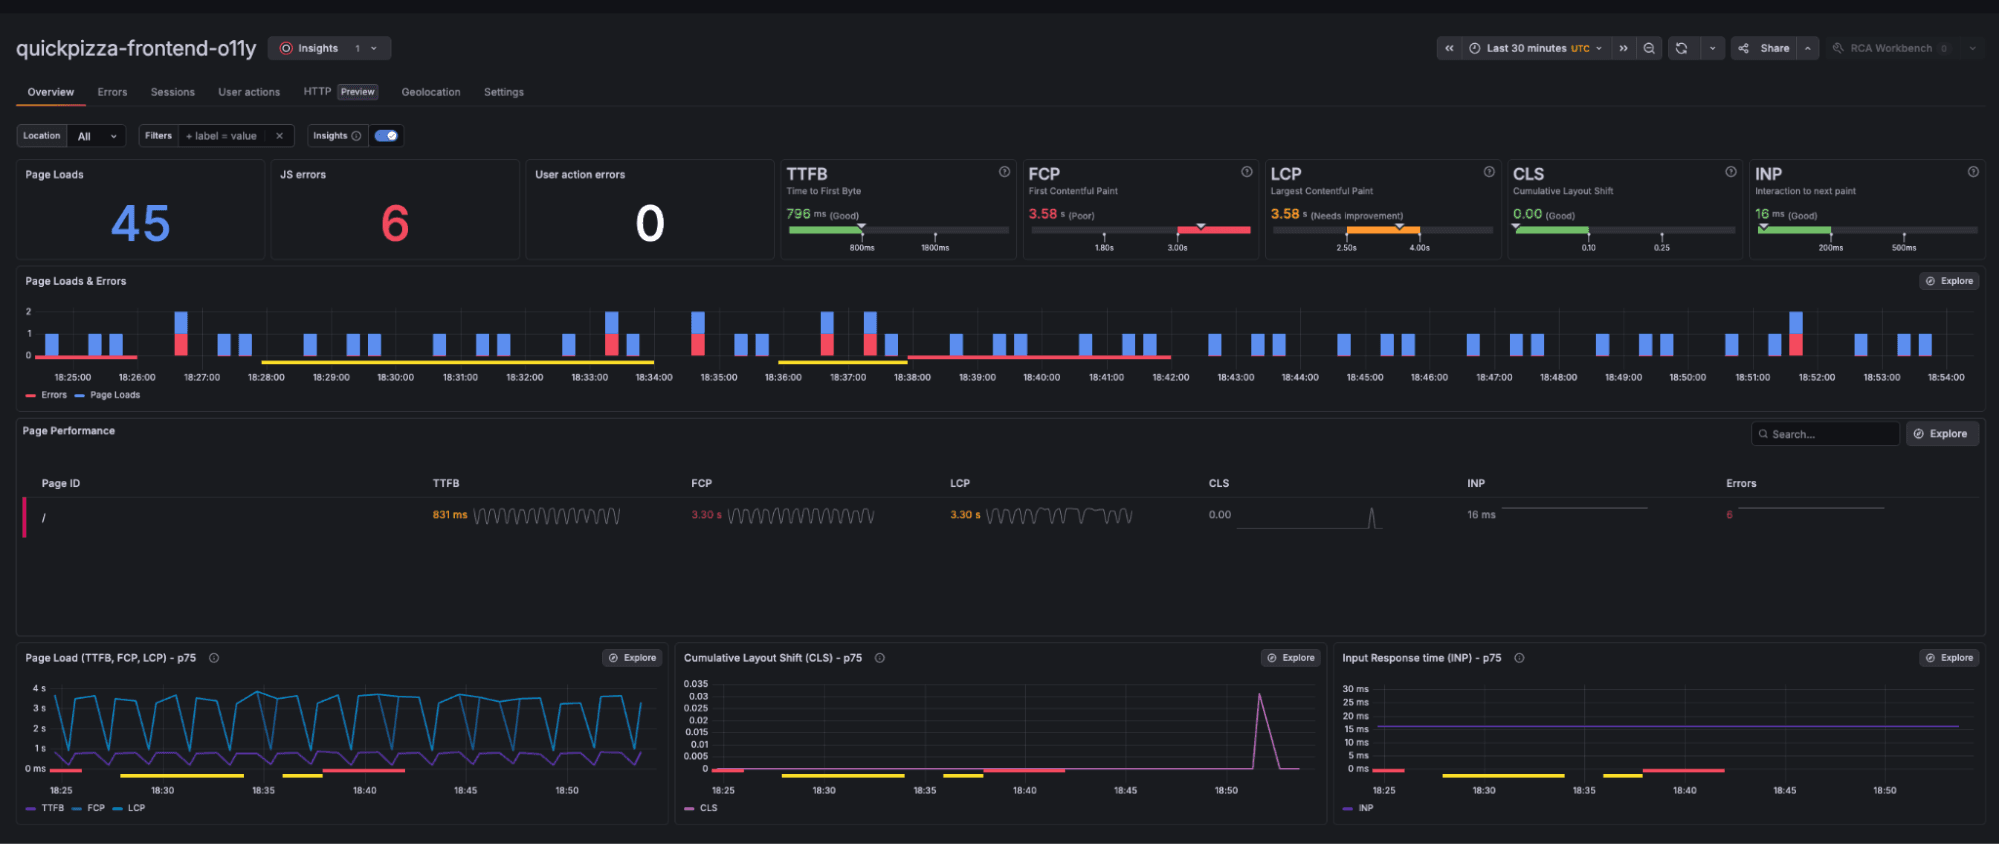The image size is (1999, 845).
Task: Click the JS errors count 6
Action: 395,223
